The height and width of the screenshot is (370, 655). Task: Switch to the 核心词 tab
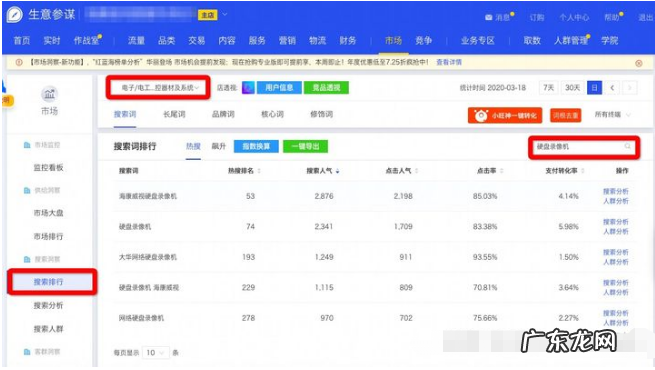(272, 114)
